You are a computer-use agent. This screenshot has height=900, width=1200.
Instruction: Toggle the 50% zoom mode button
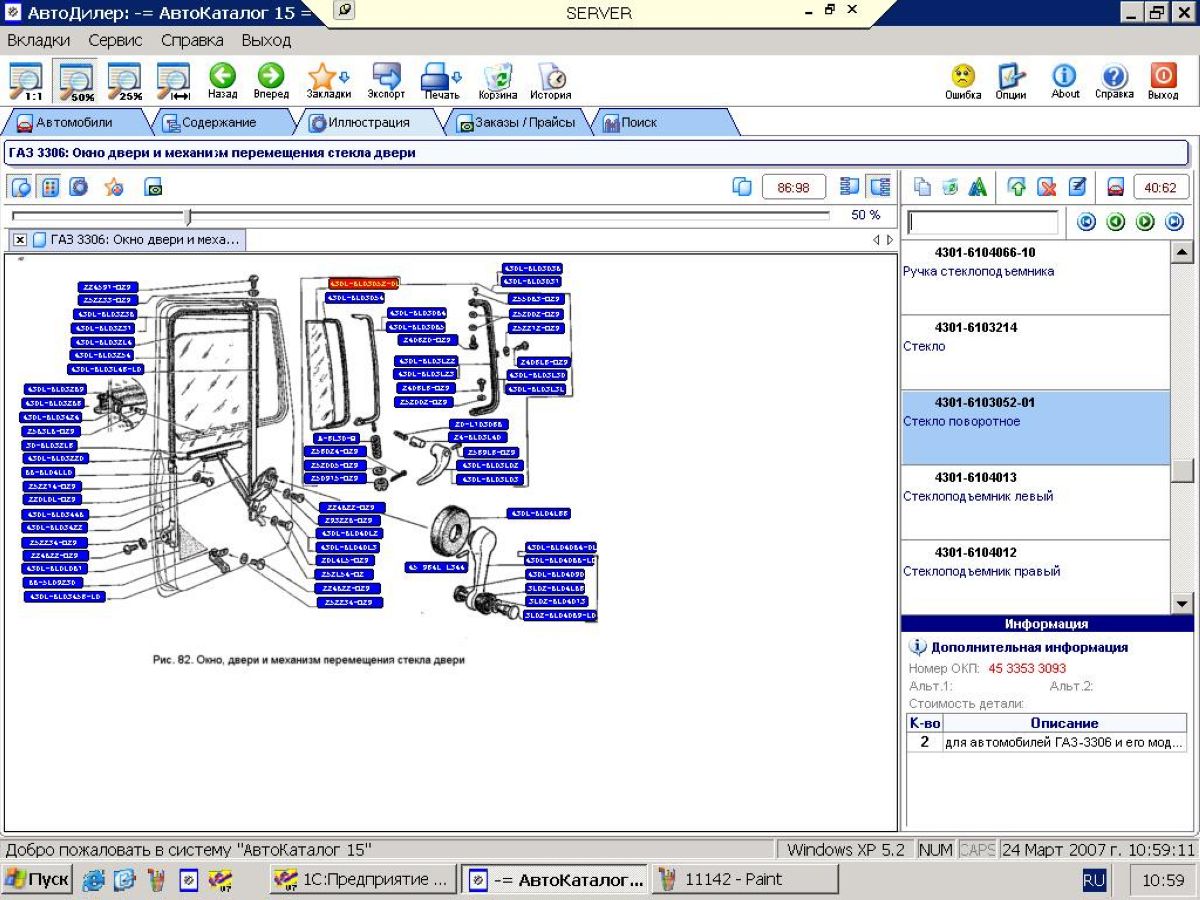click(76, 80)
